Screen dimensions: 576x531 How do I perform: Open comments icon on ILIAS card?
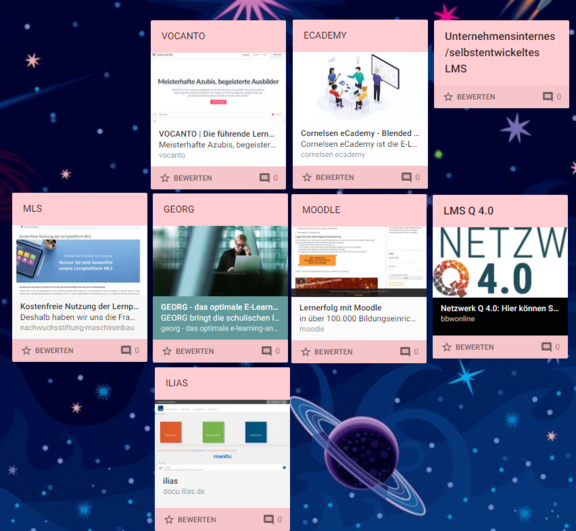pyautogui.click(x=269, y=519)
